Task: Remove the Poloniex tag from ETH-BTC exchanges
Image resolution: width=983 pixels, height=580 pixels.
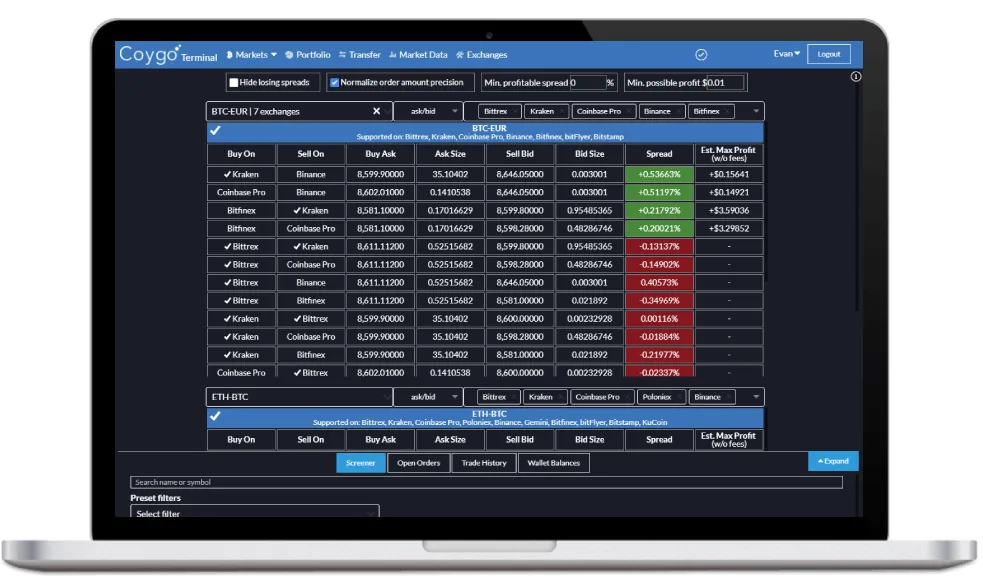Action: click(679, 398)
